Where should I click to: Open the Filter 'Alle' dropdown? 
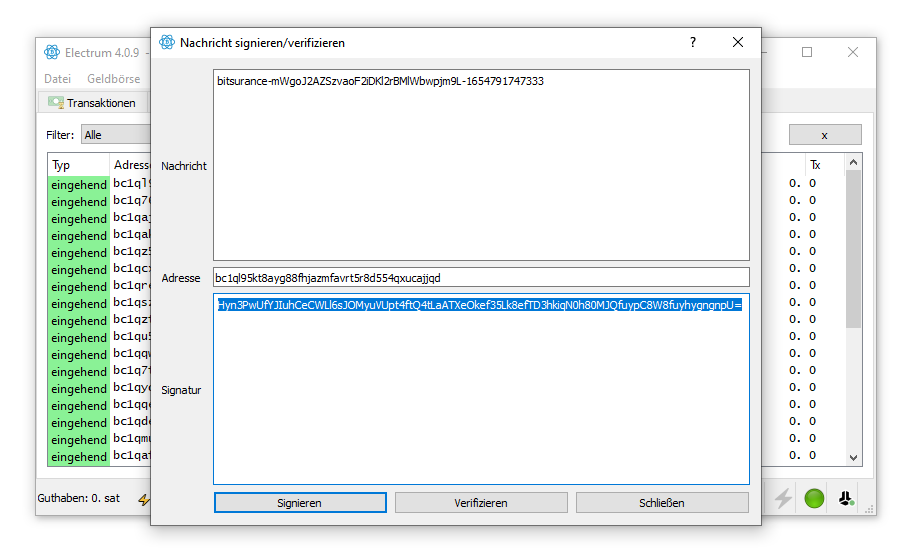(115, 135)
